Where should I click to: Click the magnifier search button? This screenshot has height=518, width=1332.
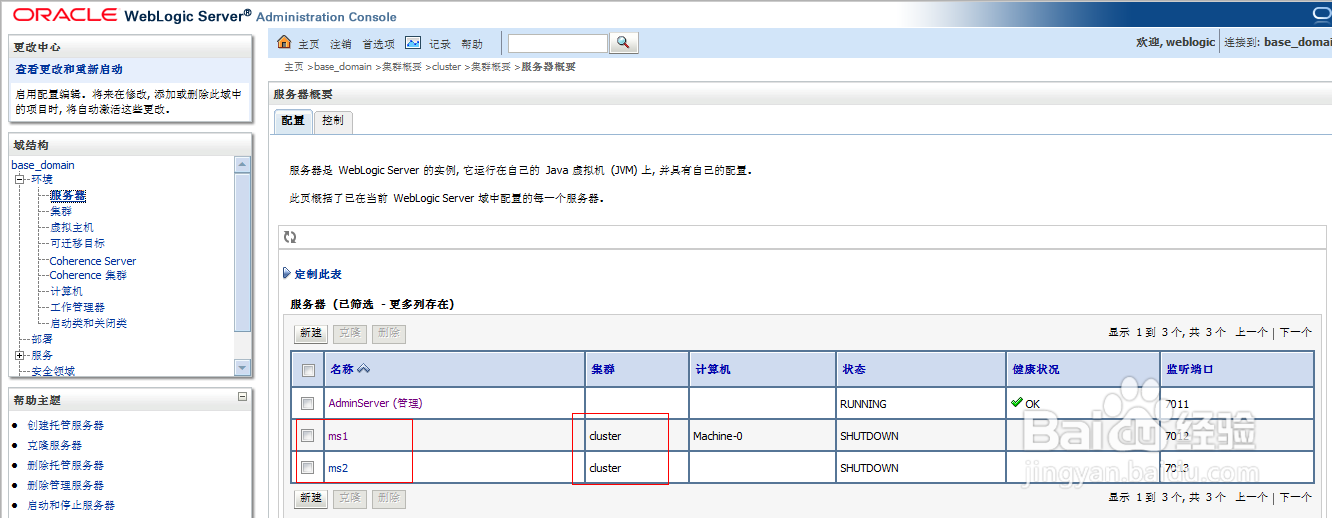click(x=623, y=43)
